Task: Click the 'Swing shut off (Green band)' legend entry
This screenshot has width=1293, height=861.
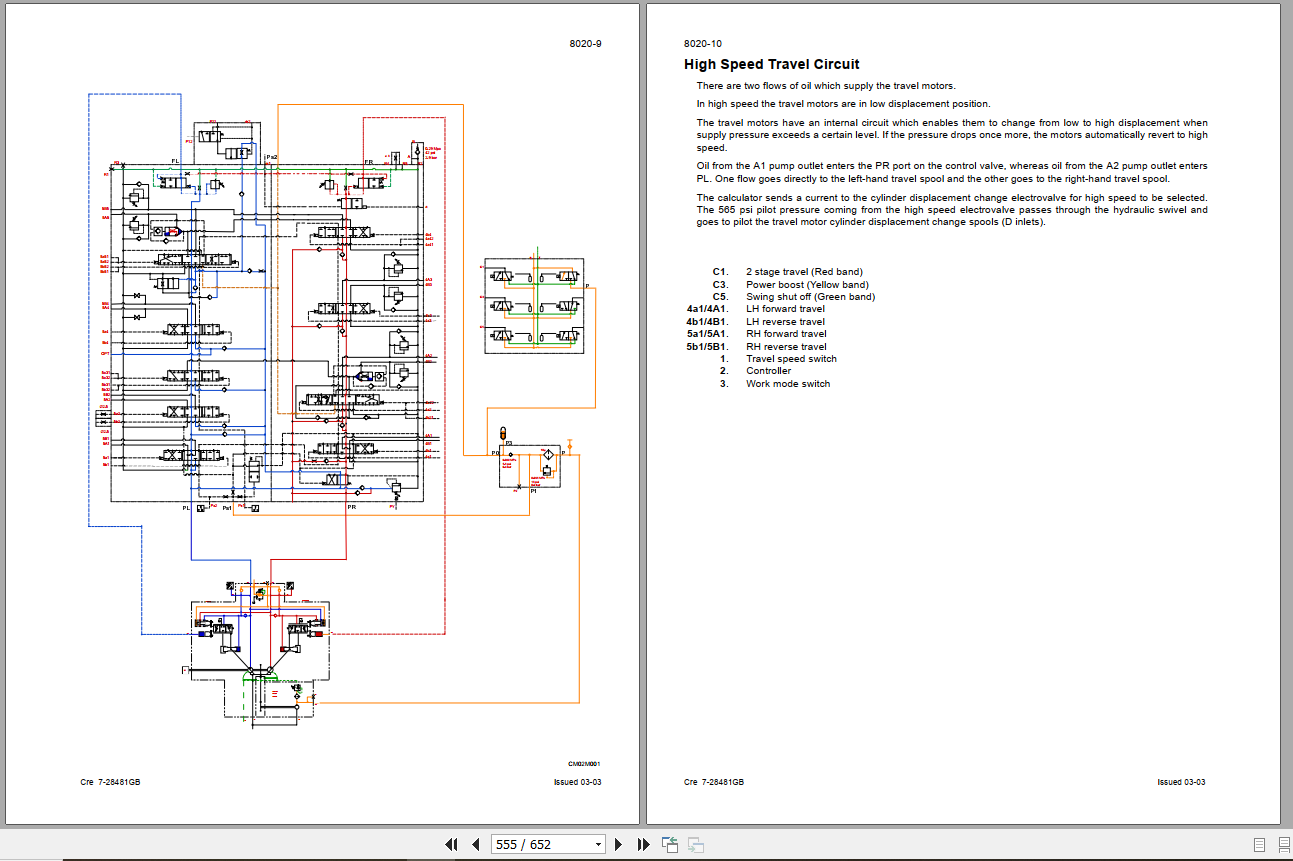Action: [x=810, y=297]
